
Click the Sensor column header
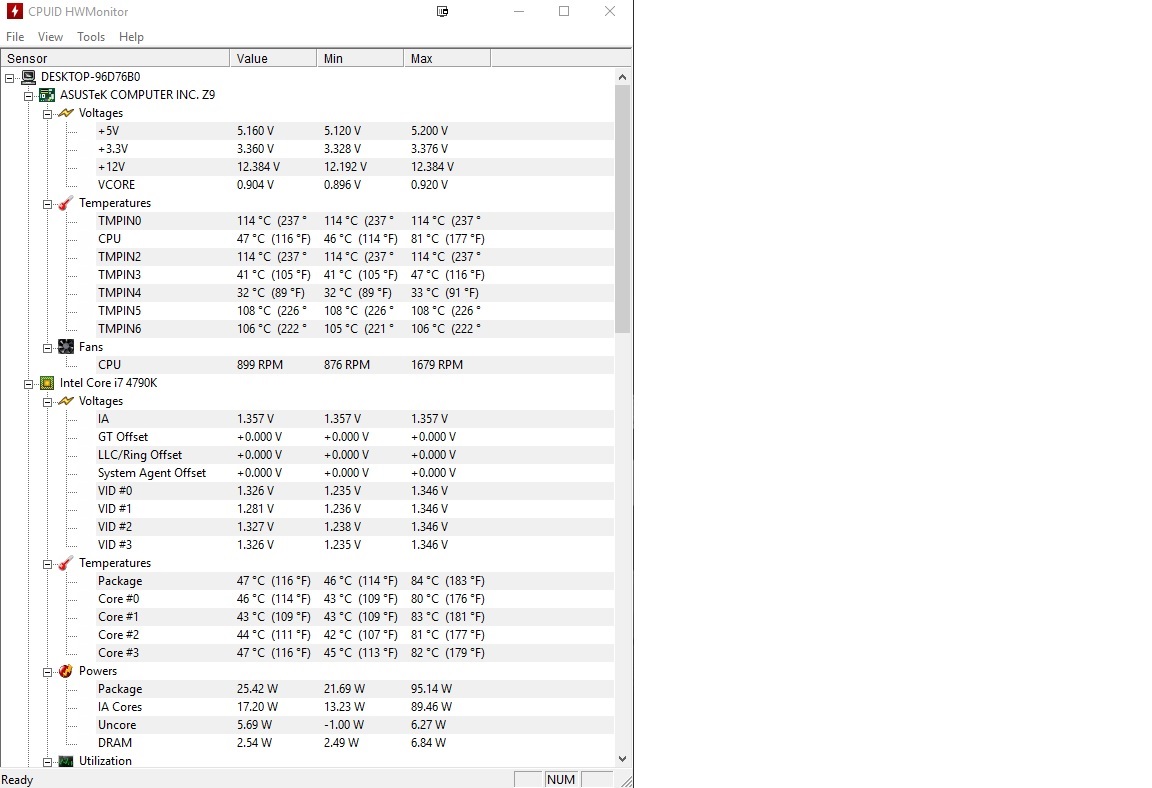115,58
